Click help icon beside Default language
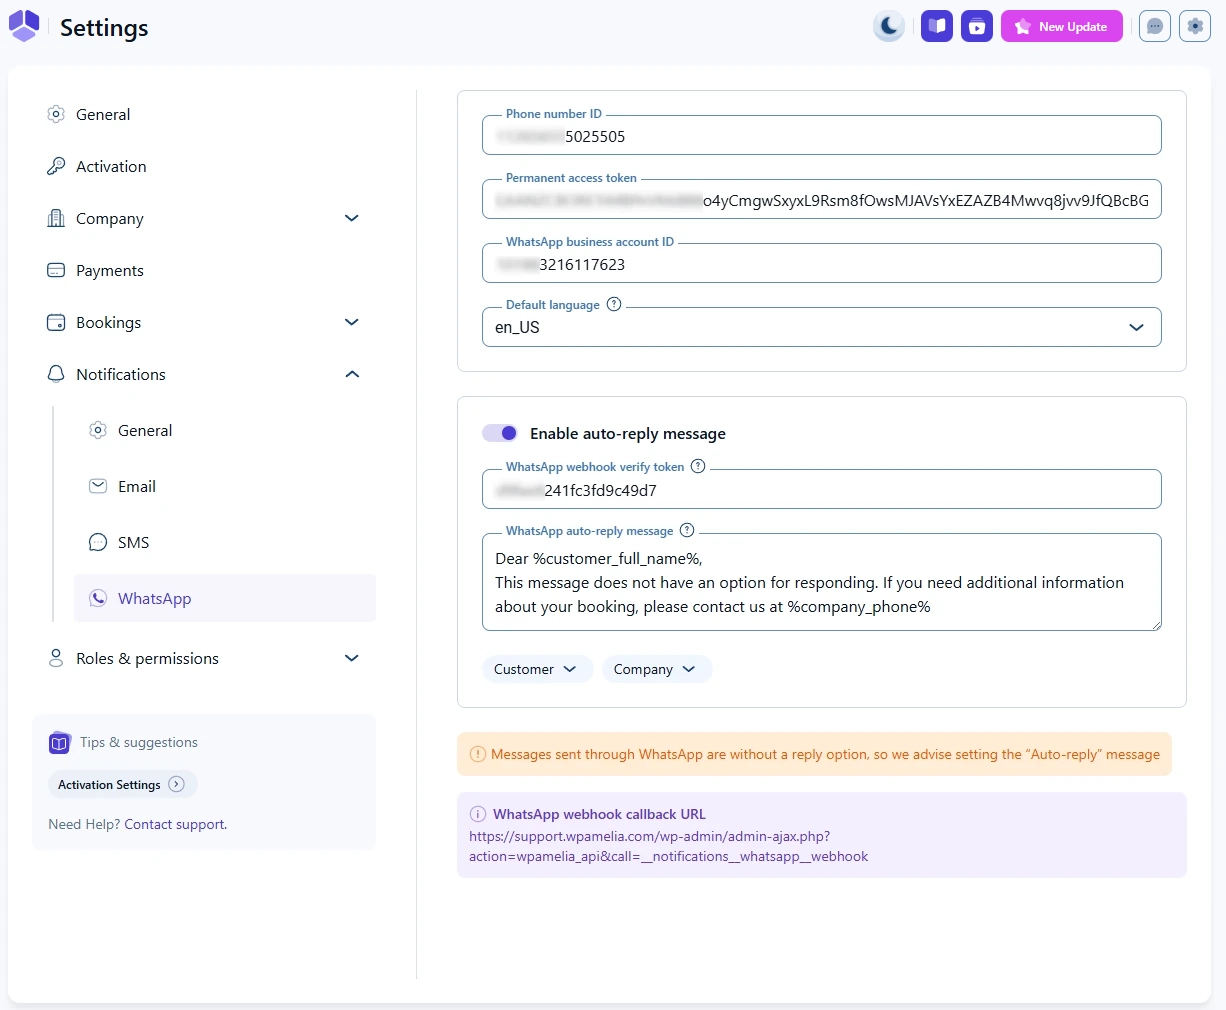The width and height of the screenshot is (1226, 1010). tap(614, 304)
